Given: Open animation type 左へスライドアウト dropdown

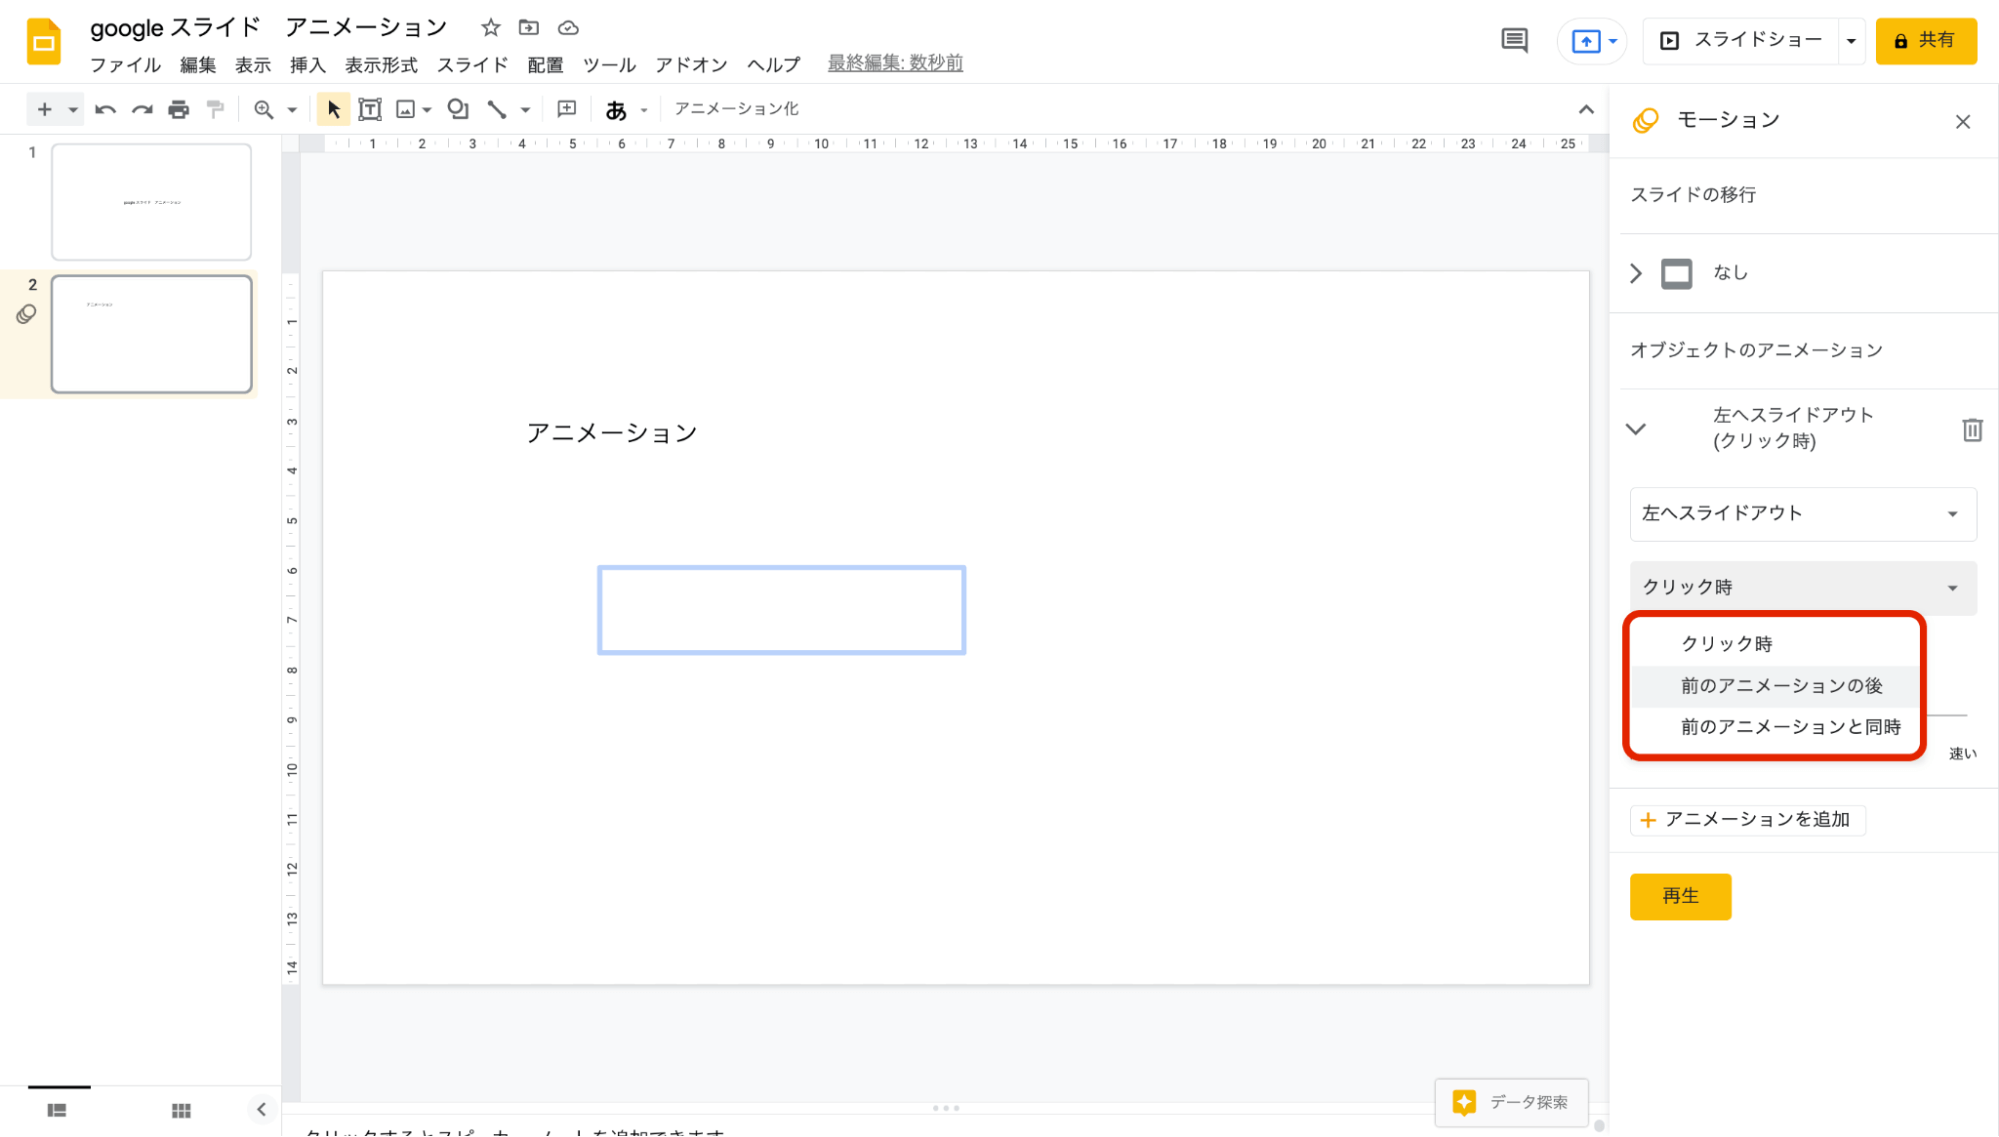Looking at the screenshot, I should click(1802, 514).
